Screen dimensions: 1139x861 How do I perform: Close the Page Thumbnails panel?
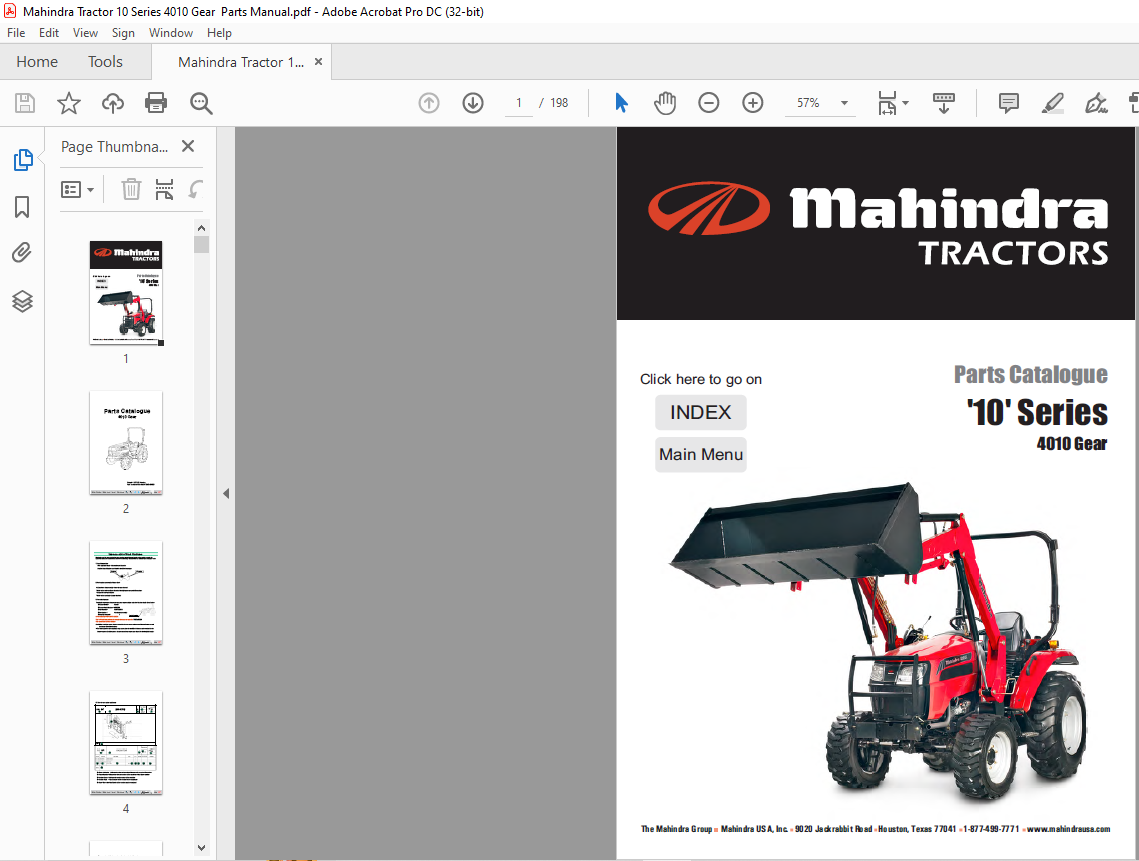pyautogui.click(x=188, y=146)
